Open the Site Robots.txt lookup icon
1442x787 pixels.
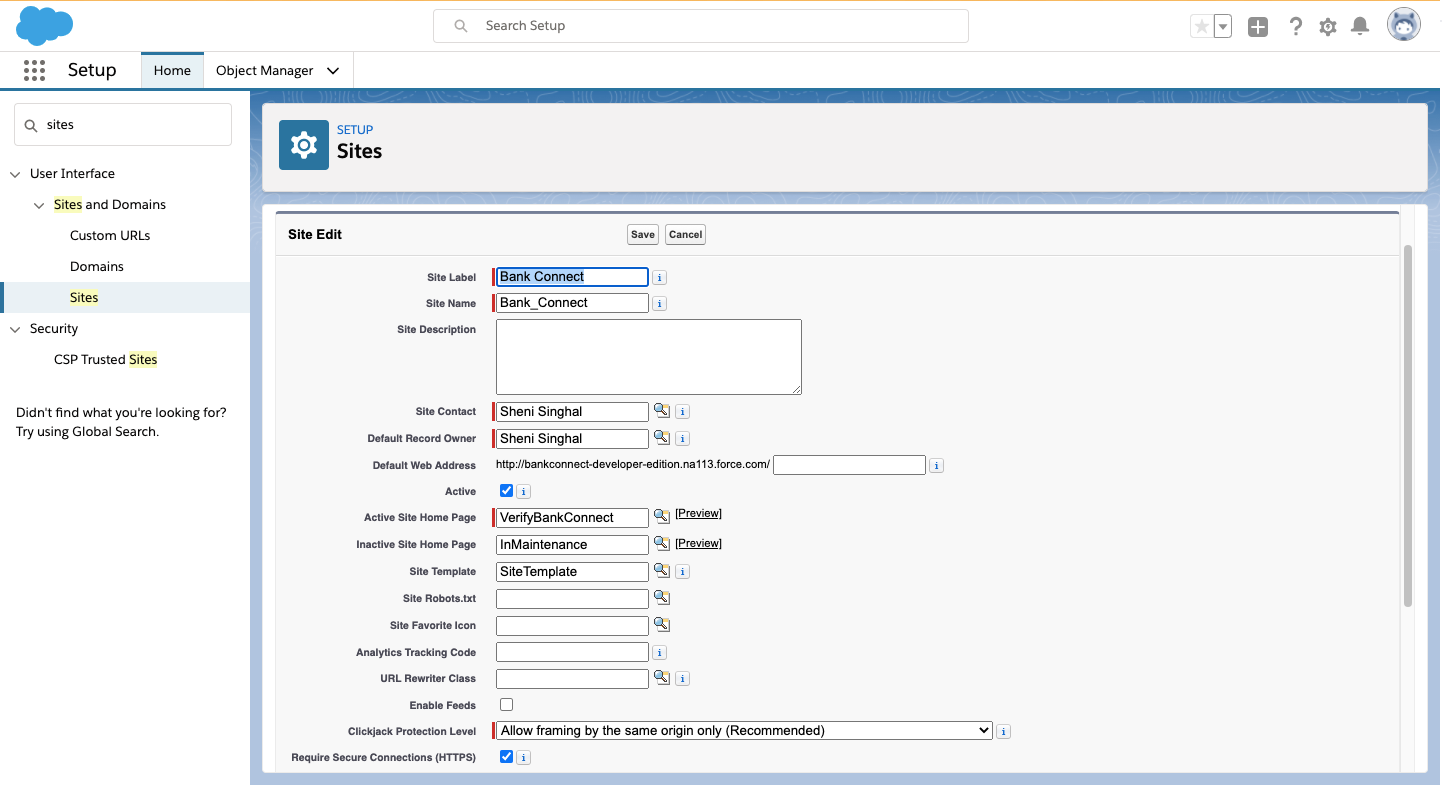point(662,597)
